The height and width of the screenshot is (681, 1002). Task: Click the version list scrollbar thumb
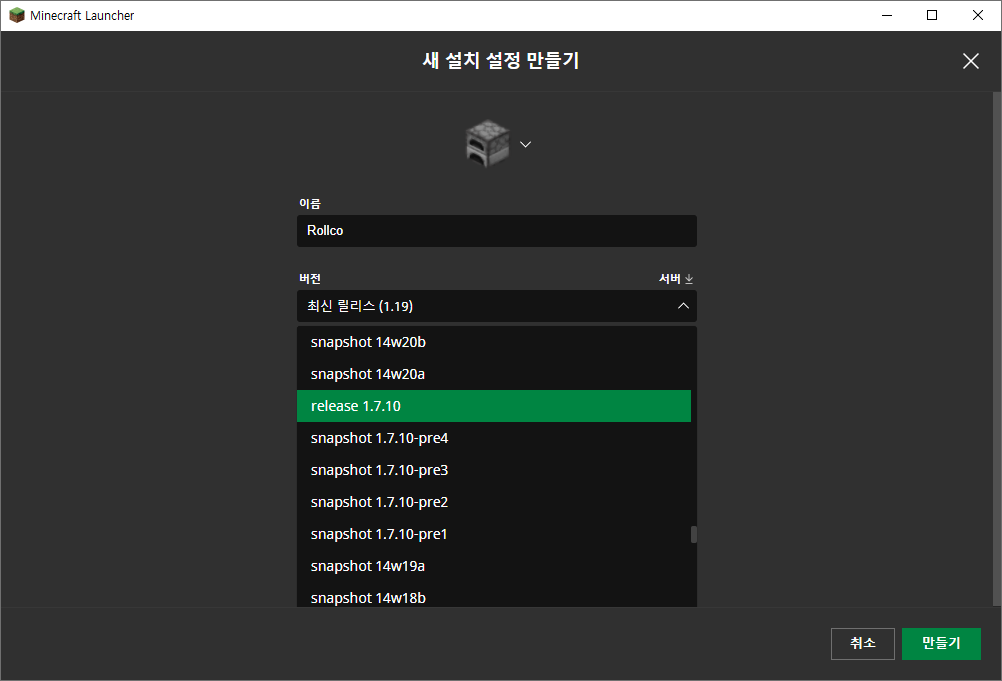[x=693, y=534]
